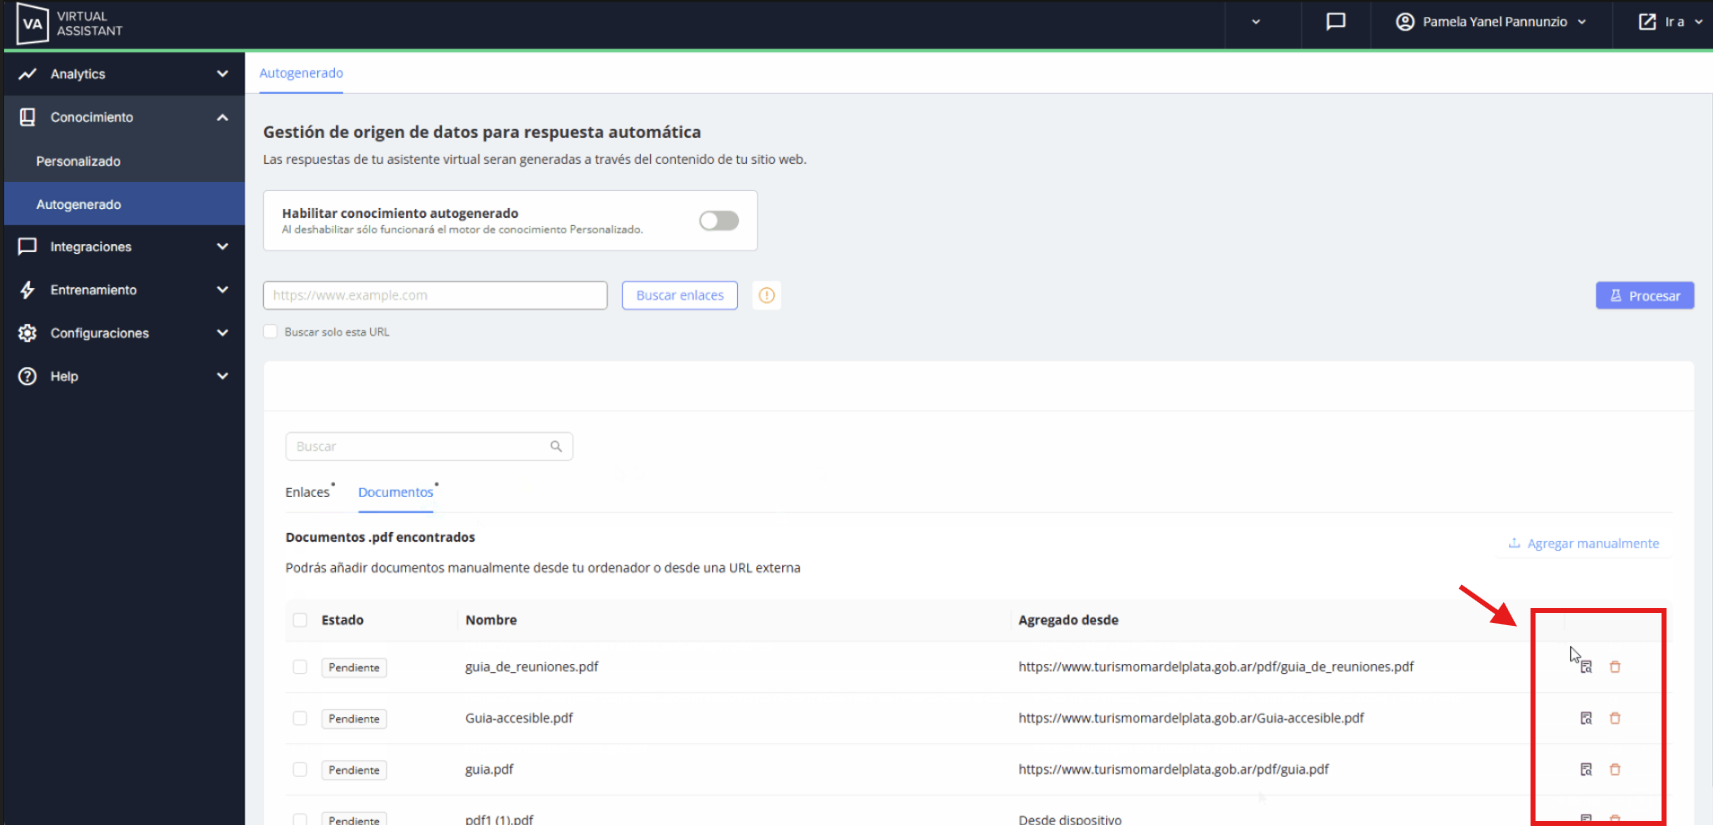Expand the Entrenamiento menu chevron
The height and width of the screenshot is (826, 1713).
pyautogui.click(x=222, y=290)
